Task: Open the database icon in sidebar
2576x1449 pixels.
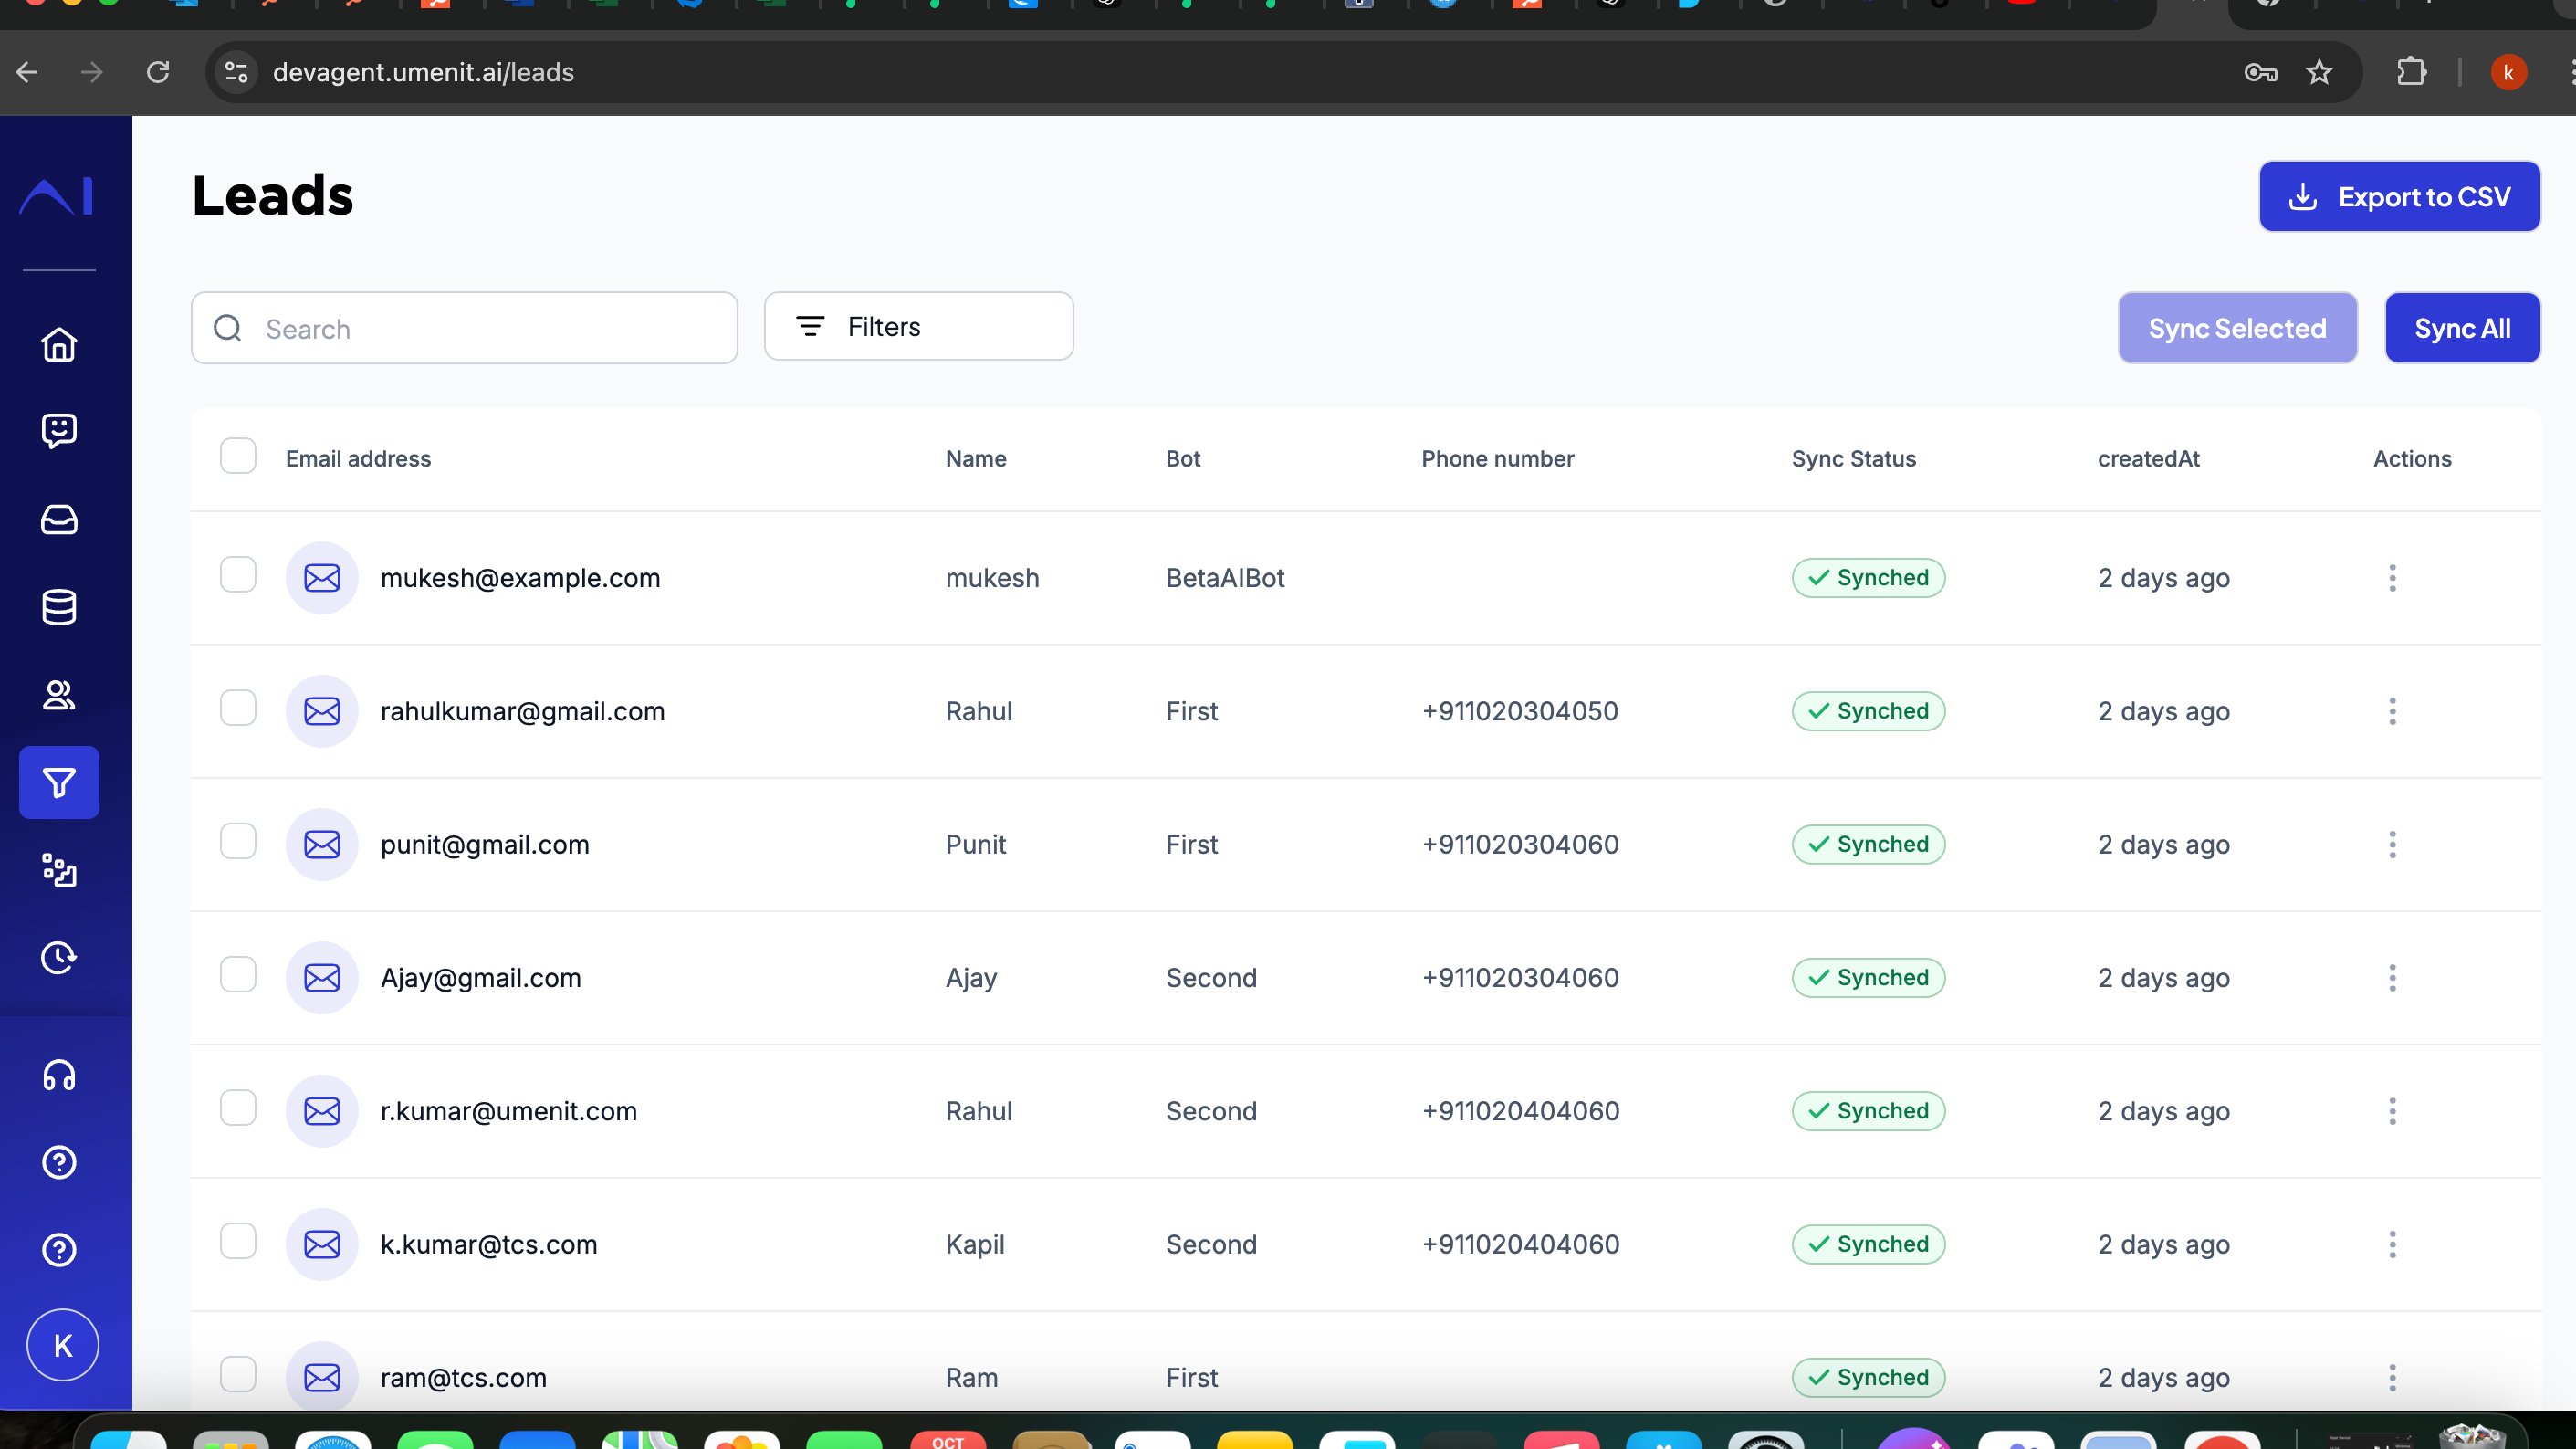Action: coord(59,607)
